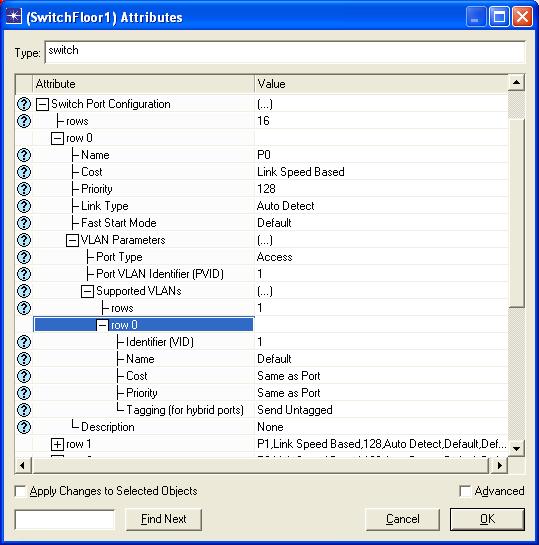Image resolution: width=539 pixels, height=545 pixels.
Task: Collapse the Supported VLANs node
Action: pos(87,292)
